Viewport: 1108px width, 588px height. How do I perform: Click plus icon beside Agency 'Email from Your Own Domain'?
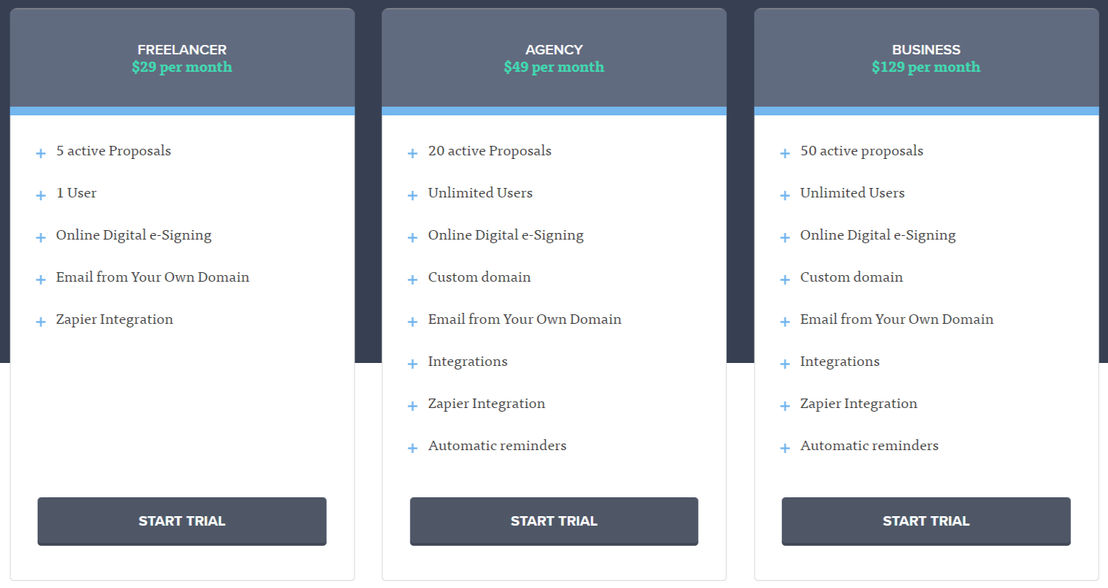pos(413,322)
